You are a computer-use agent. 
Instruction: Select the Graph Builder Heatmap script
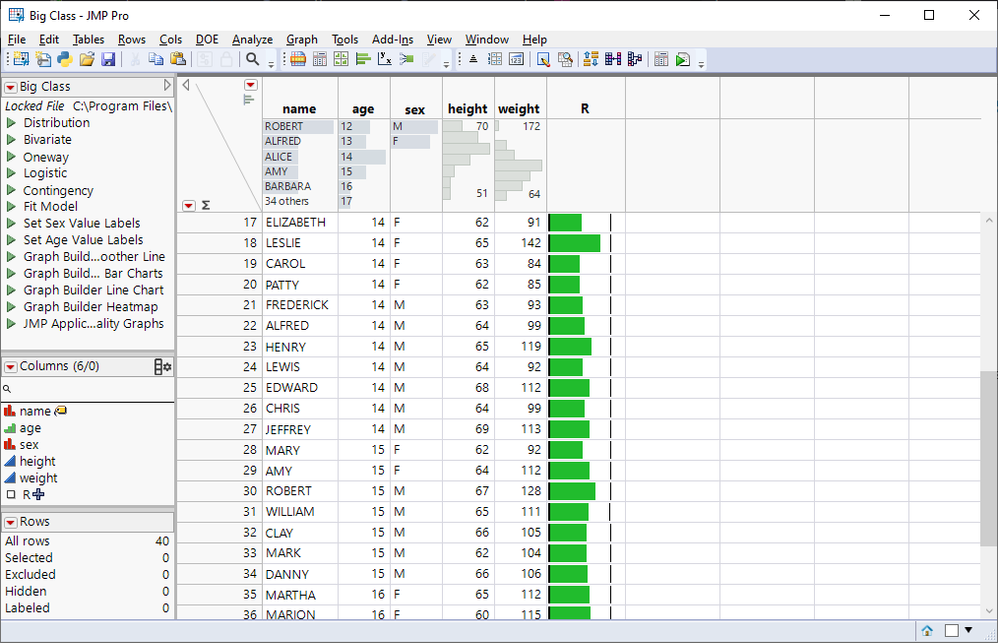coord(90,307)
